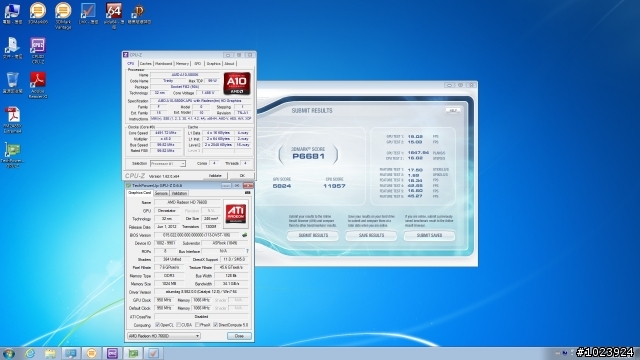Open the processor selection dropdown in CPU-Z

coord(168,163)
